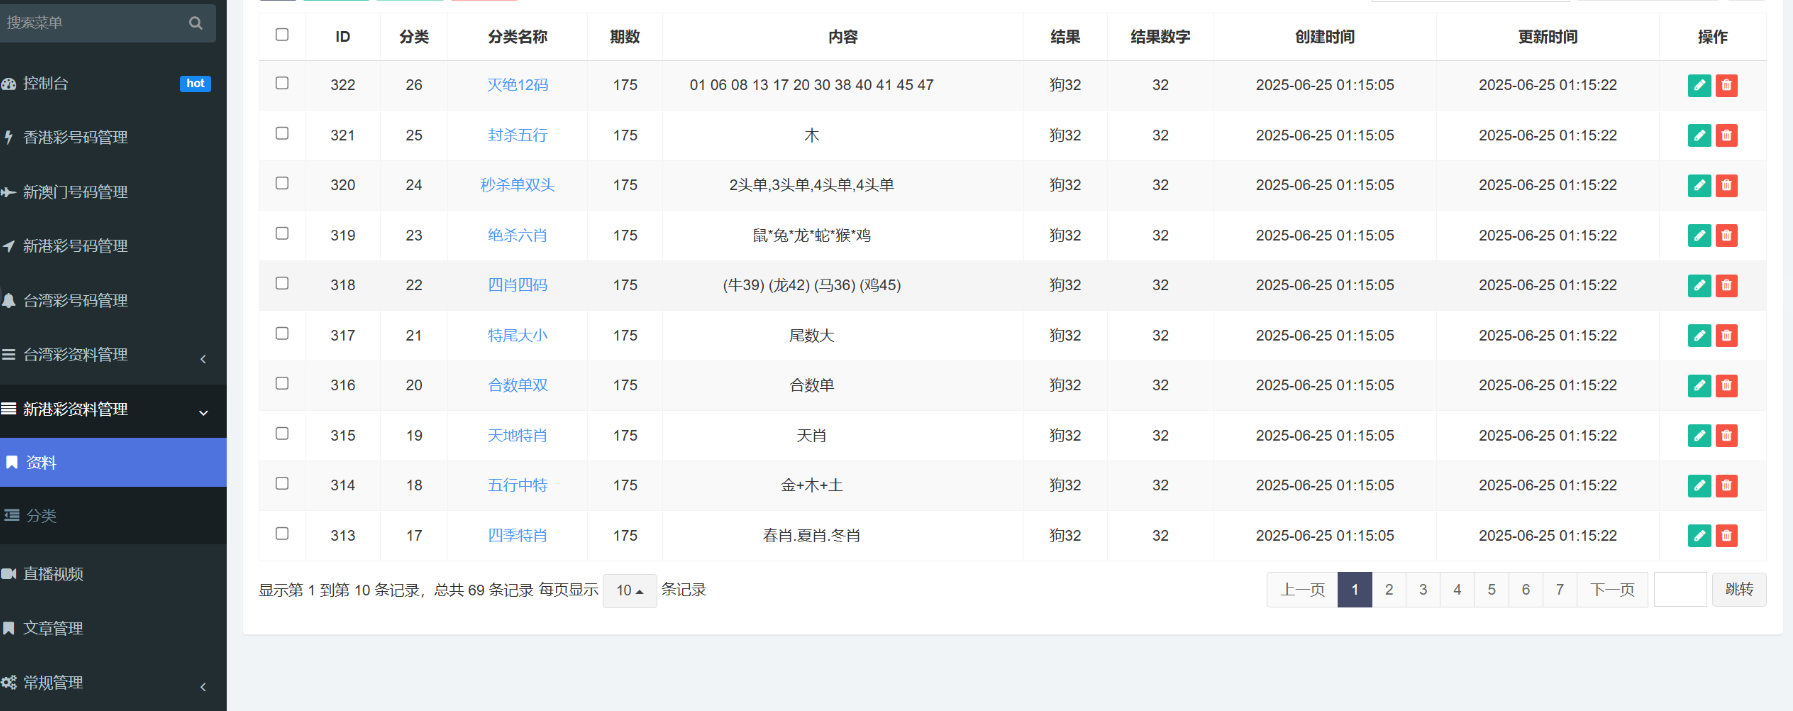The height and width of the screenshot is (711, 1793).
Task: Open the 五行中特 category link
Action: [x=517, y=485]
